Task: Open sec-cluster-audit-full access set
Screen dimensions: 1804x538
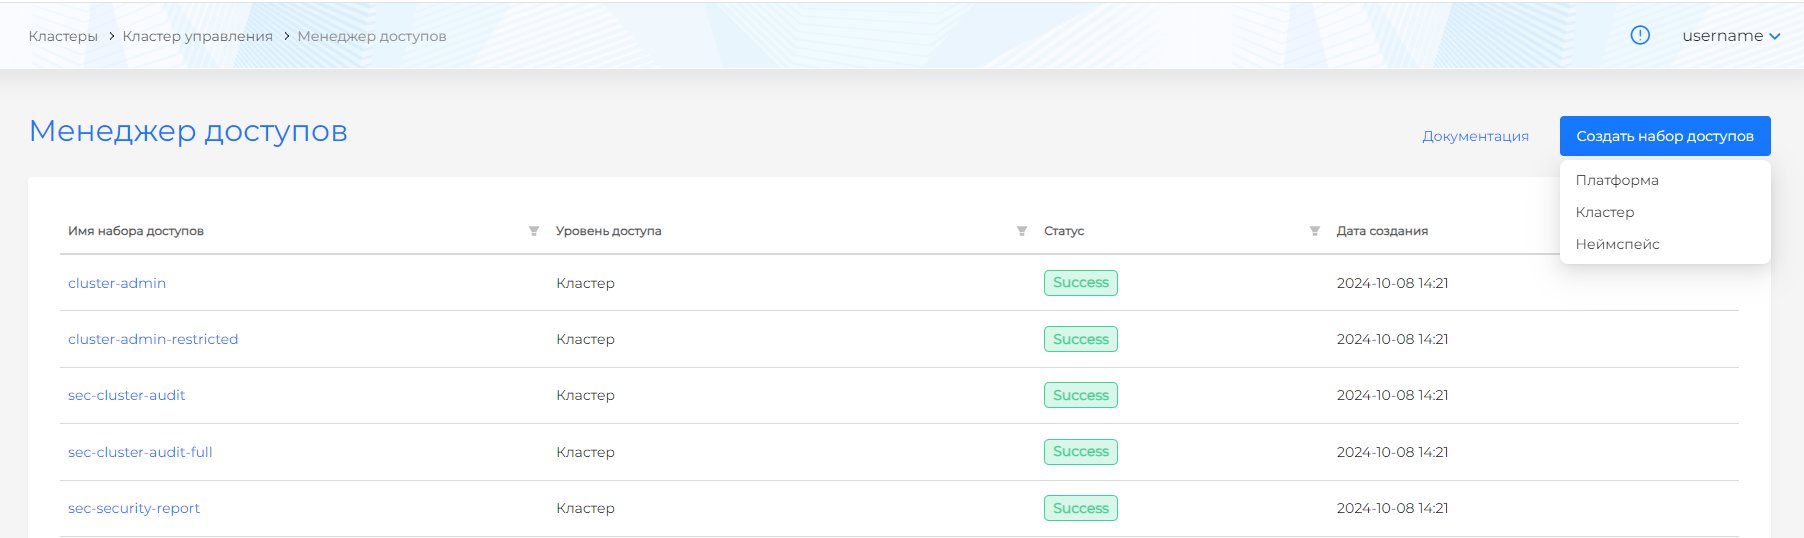Action: (140, 452)
